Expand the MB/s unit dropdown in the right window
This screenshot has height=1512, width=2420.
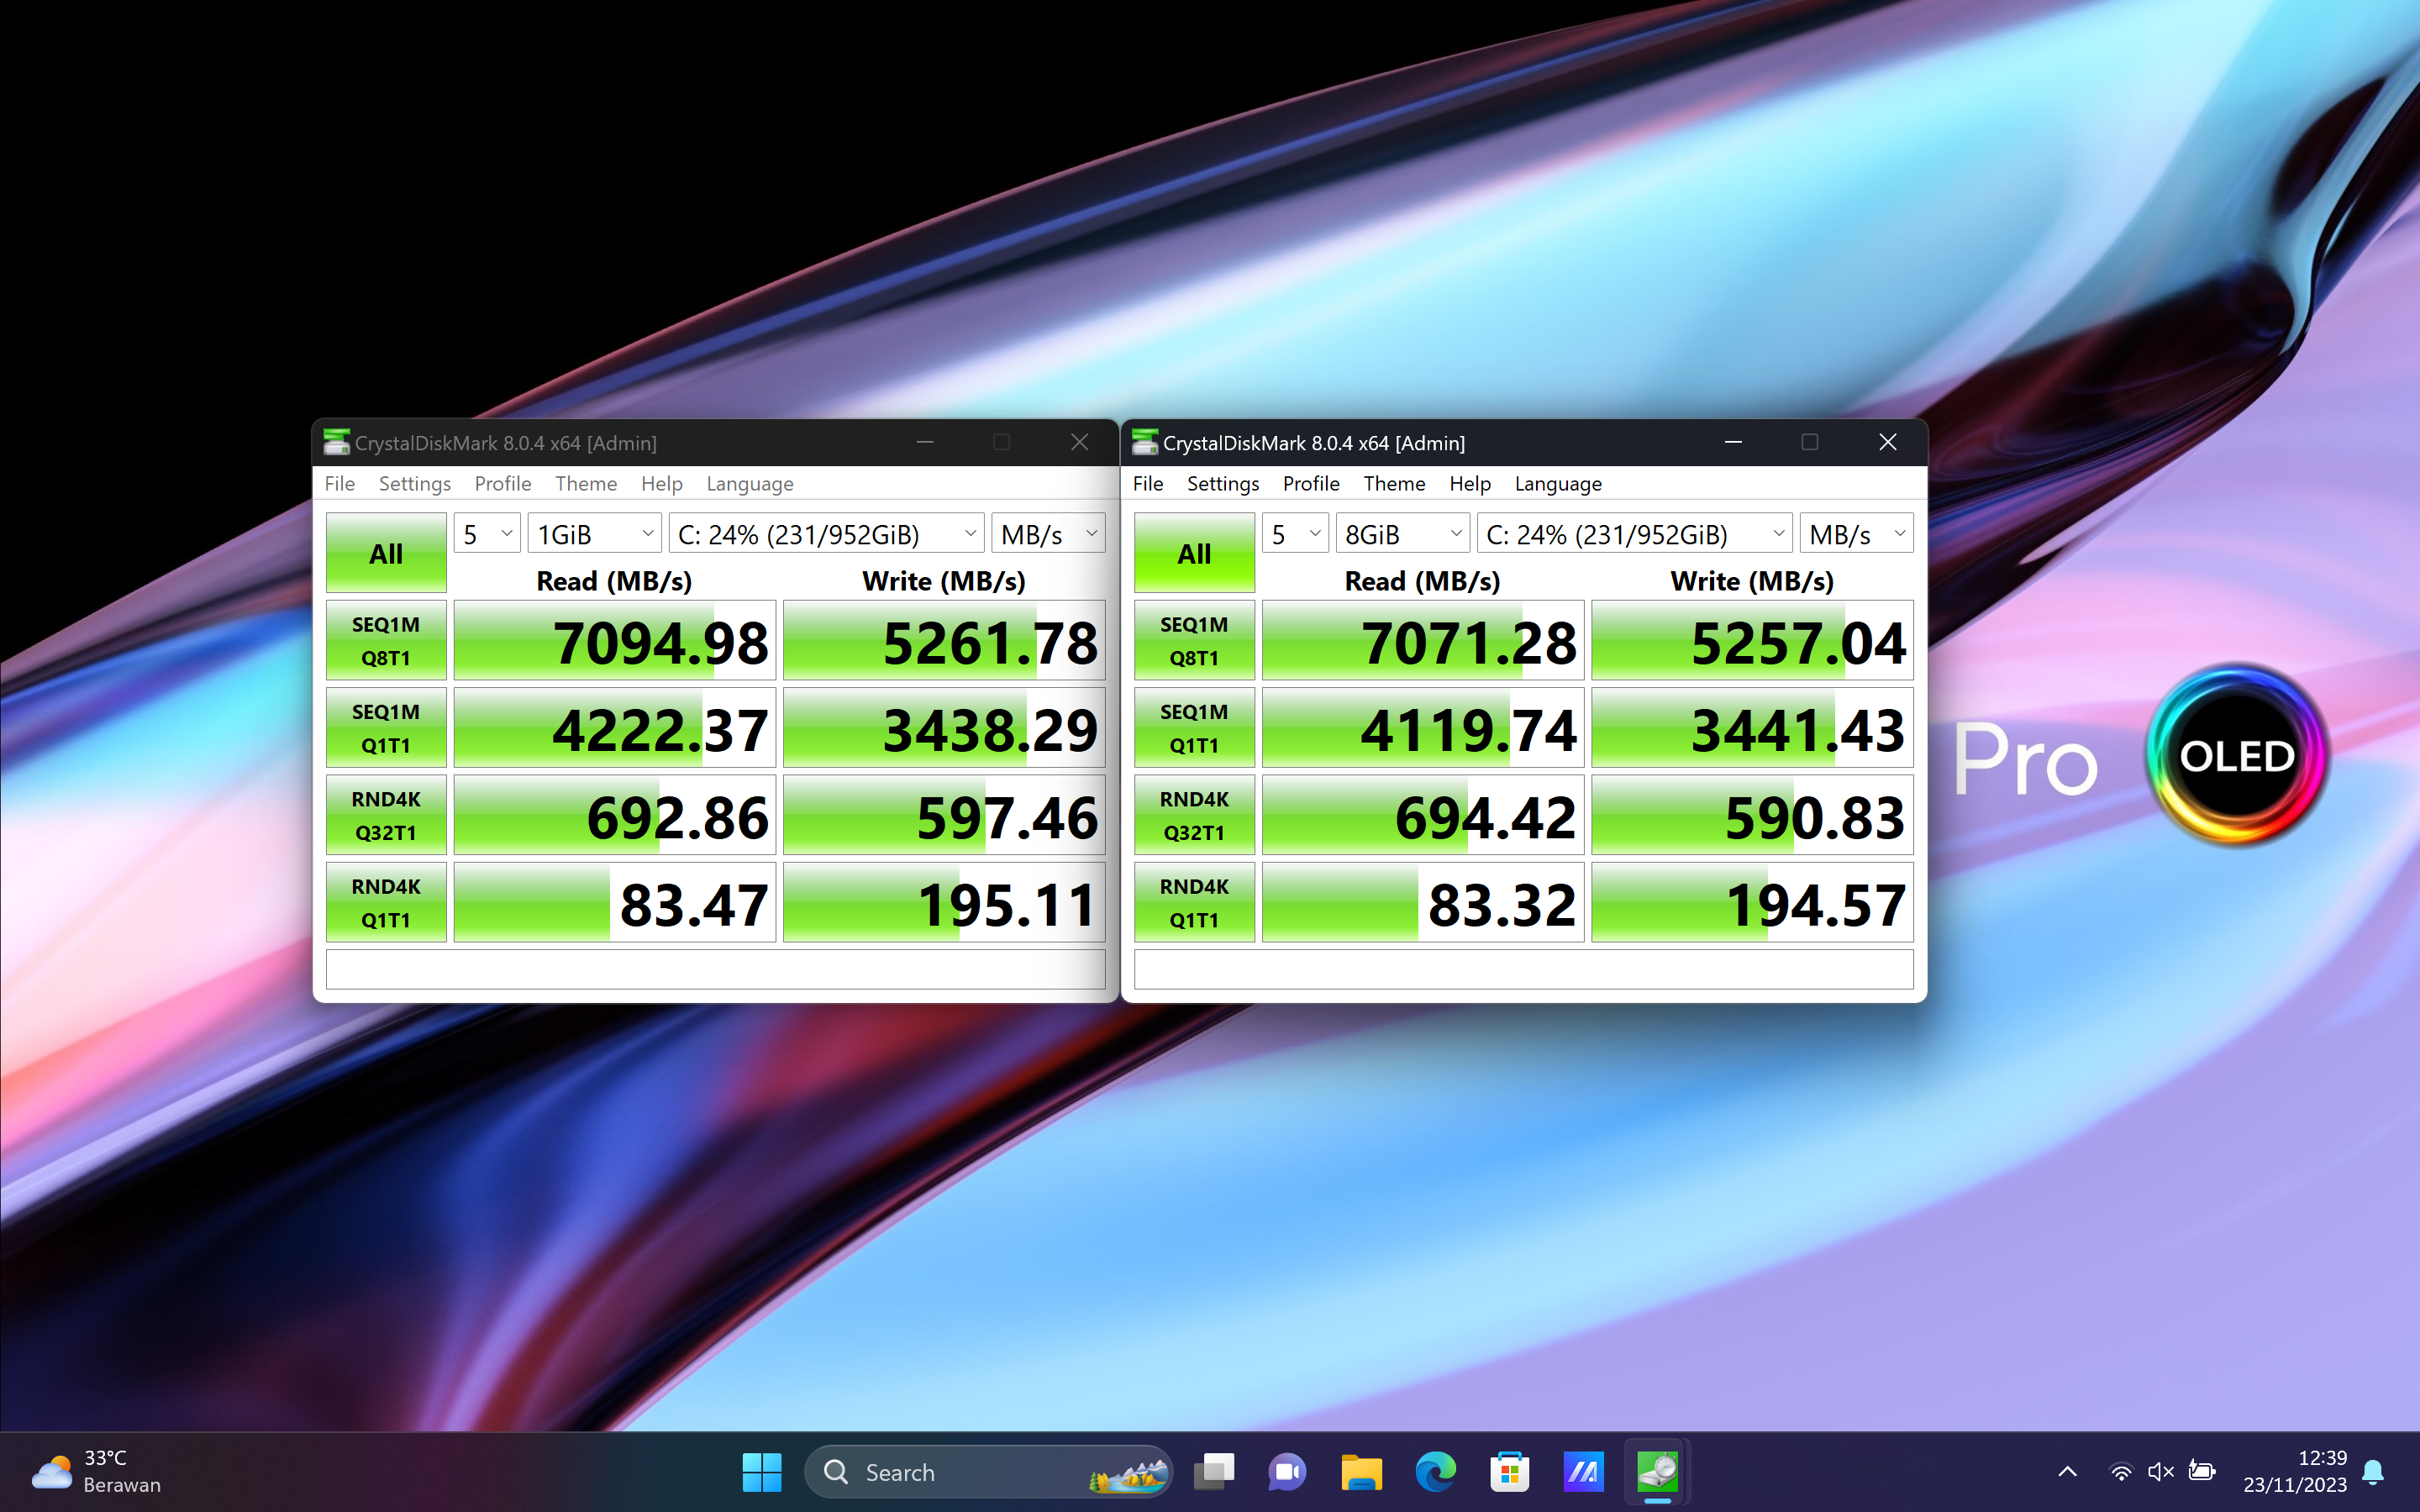(1856, 535)
